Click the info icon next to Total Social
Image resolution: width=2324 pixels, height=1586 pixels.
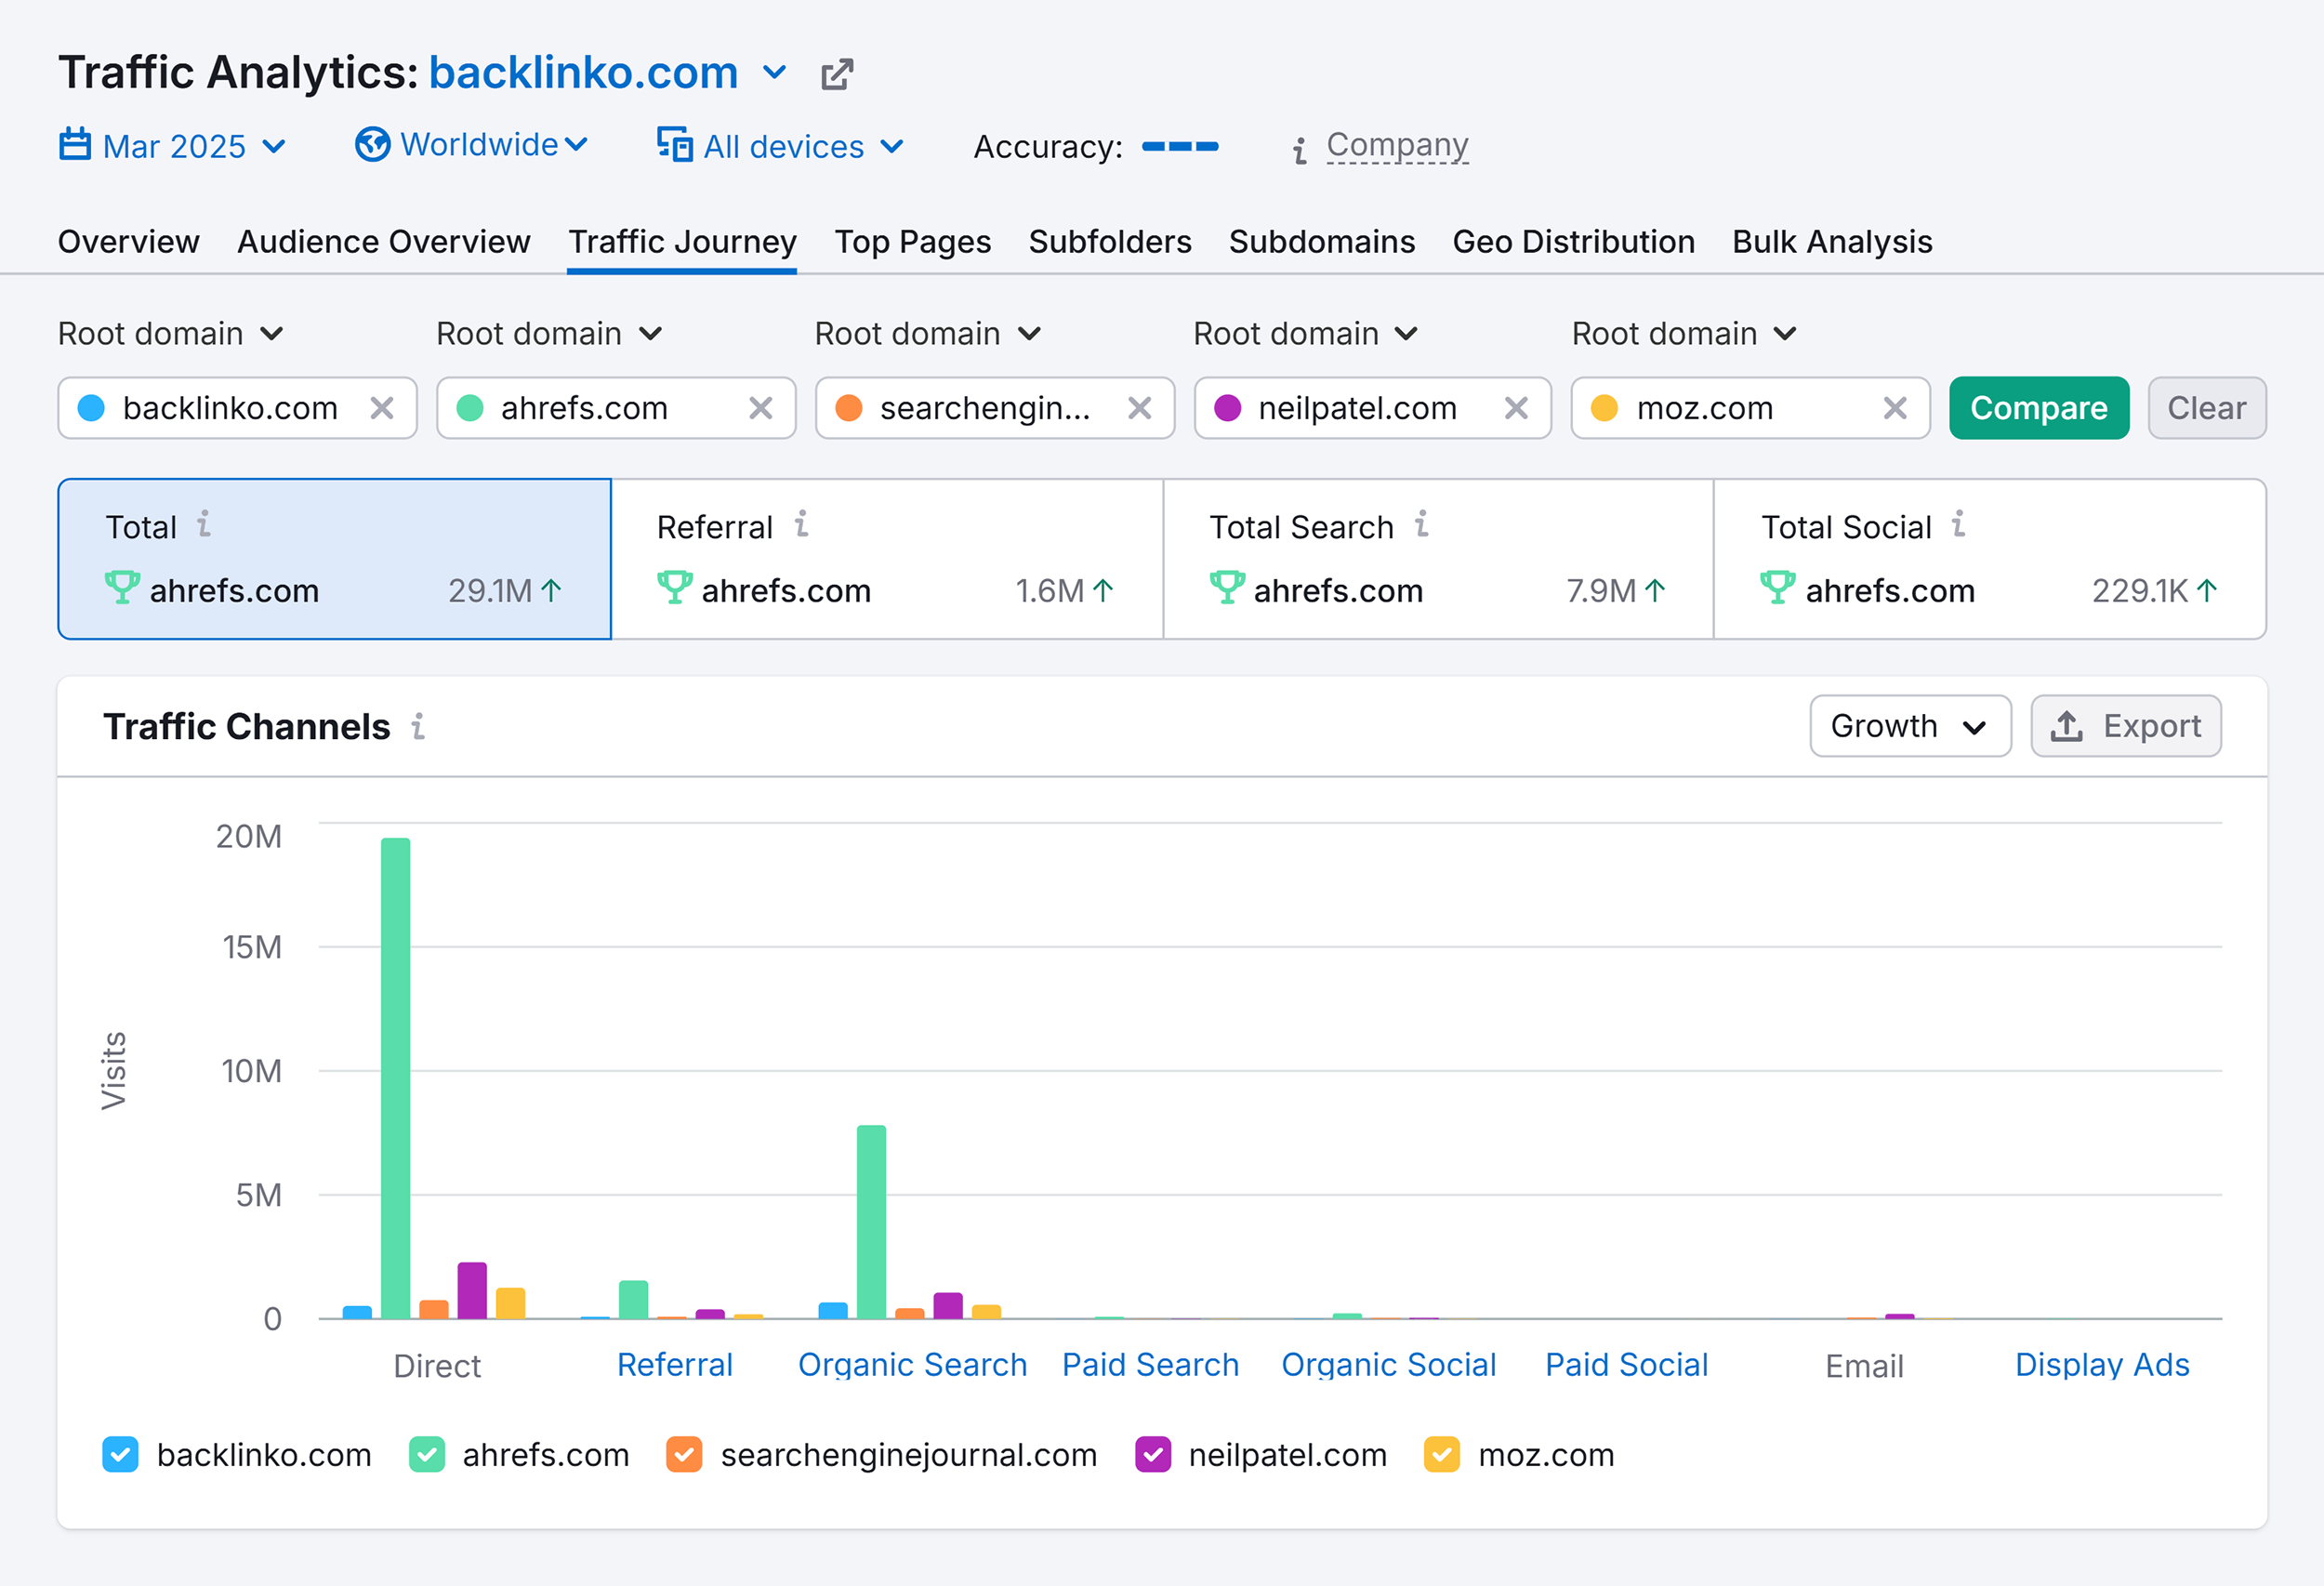tap(1958, 524)
